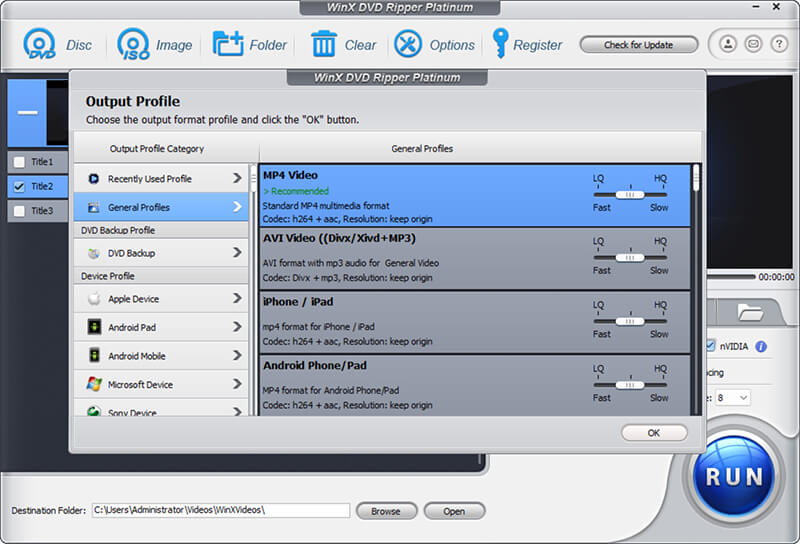Click the Register key icon
The width and height of the screenshot is (800, 544).
click(500, 43)
